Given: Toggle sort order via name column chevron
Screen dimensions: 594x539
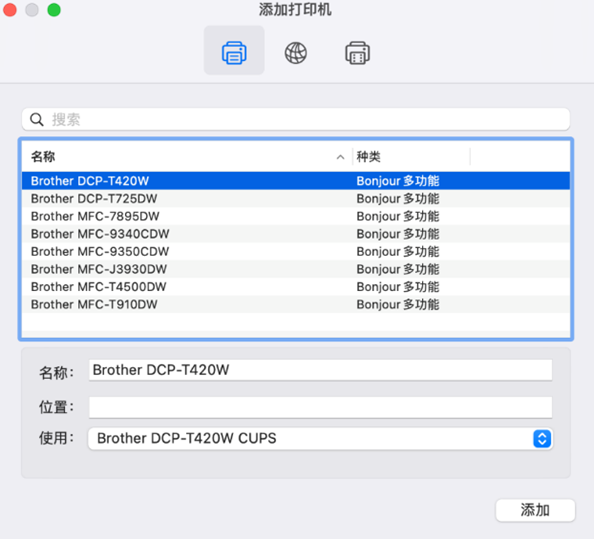Looking at the screenshot, I should (x=341, y=157).
